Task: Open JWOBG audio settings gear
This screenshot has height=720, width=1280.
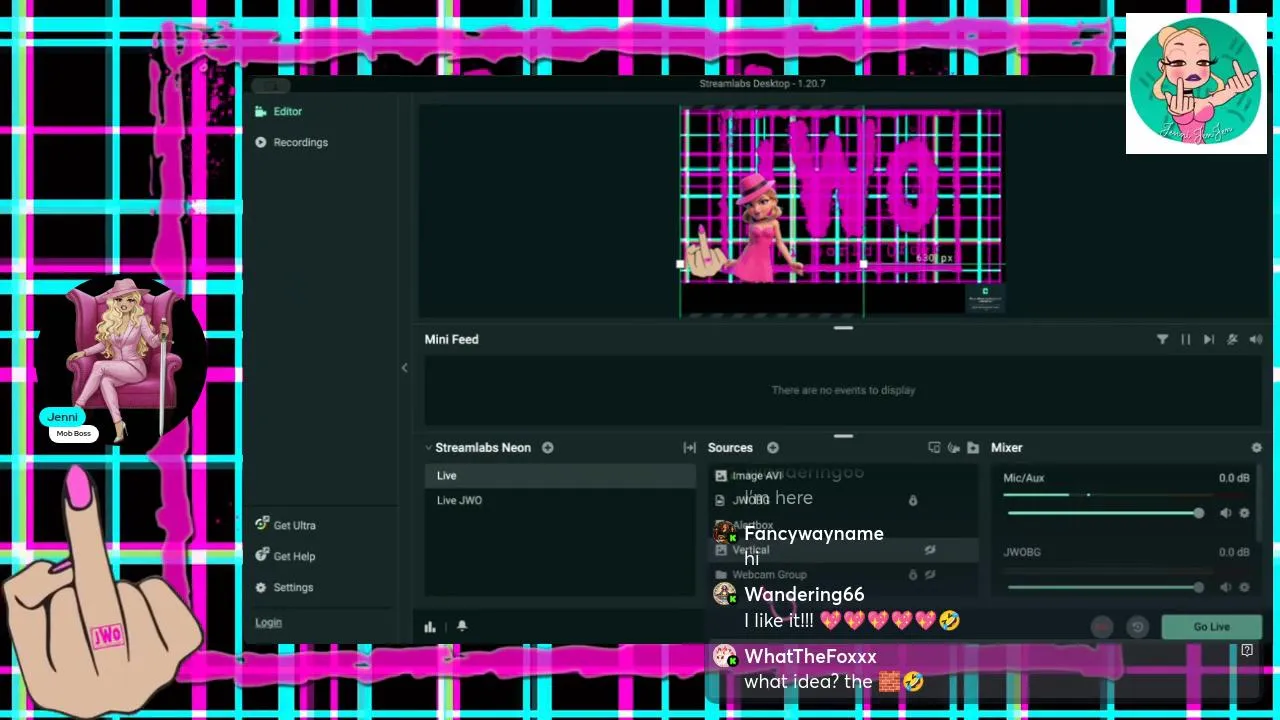Action: (x=1244, y=587)
